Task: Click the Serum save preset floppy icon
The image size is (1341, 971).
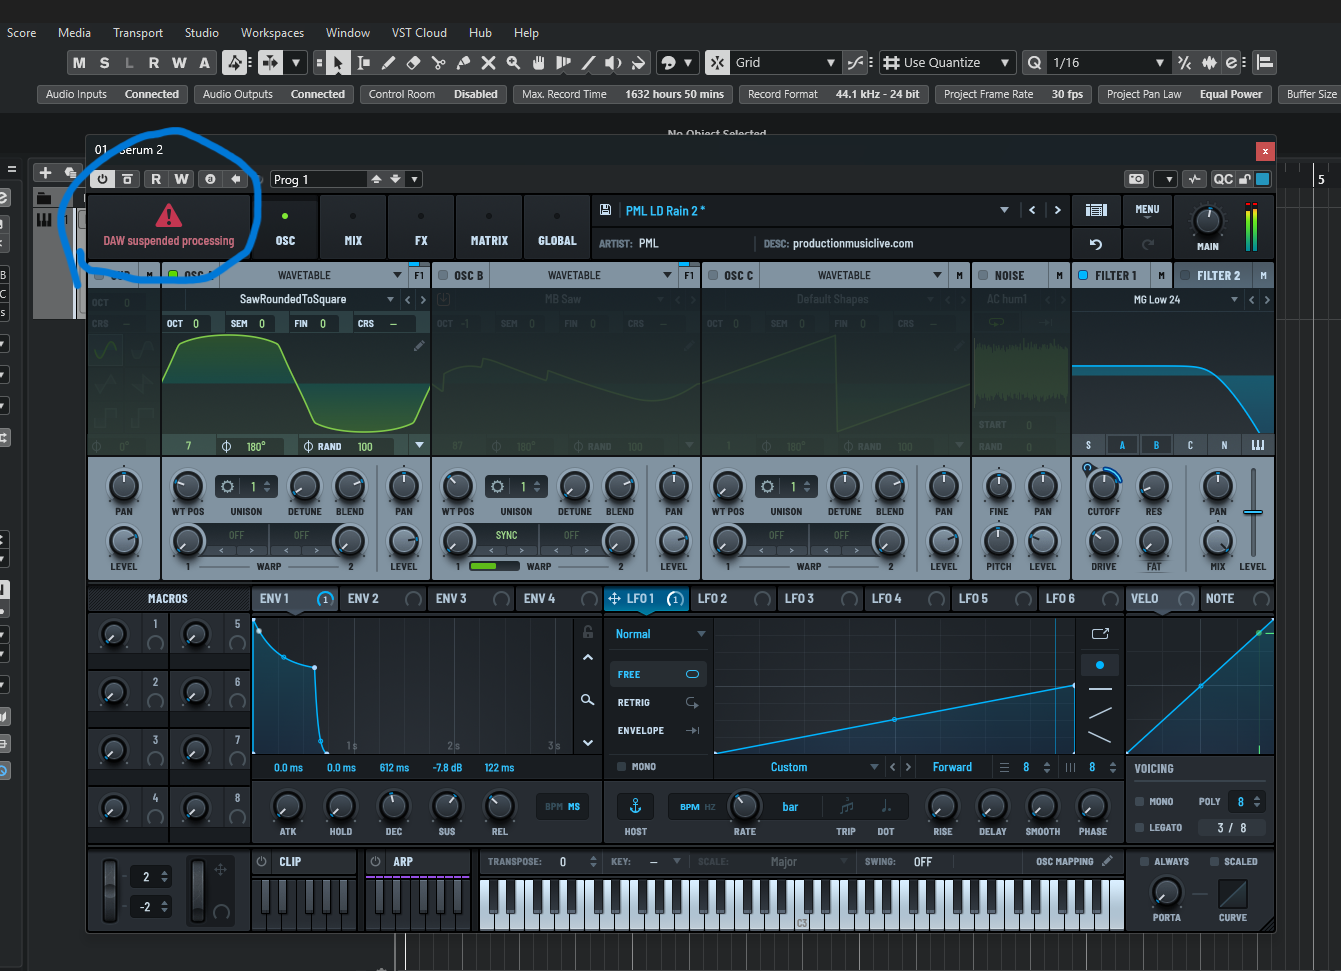Action: (605, 210)
